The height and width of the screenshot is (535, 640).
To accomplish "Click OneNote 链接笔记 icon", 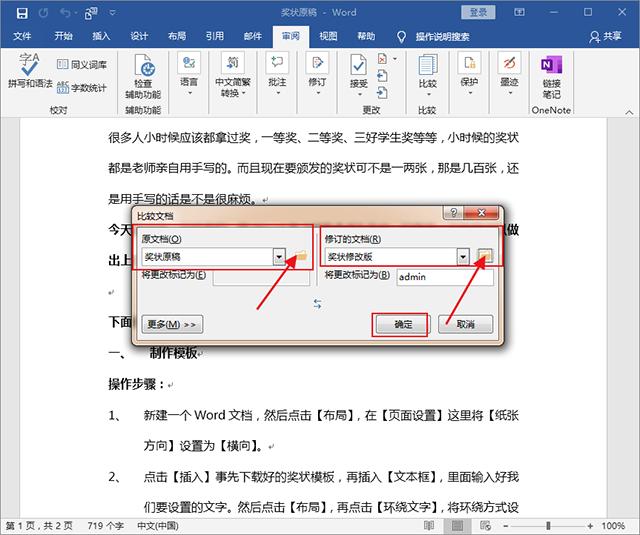I will pyautogui.click(x=551, y=76).
